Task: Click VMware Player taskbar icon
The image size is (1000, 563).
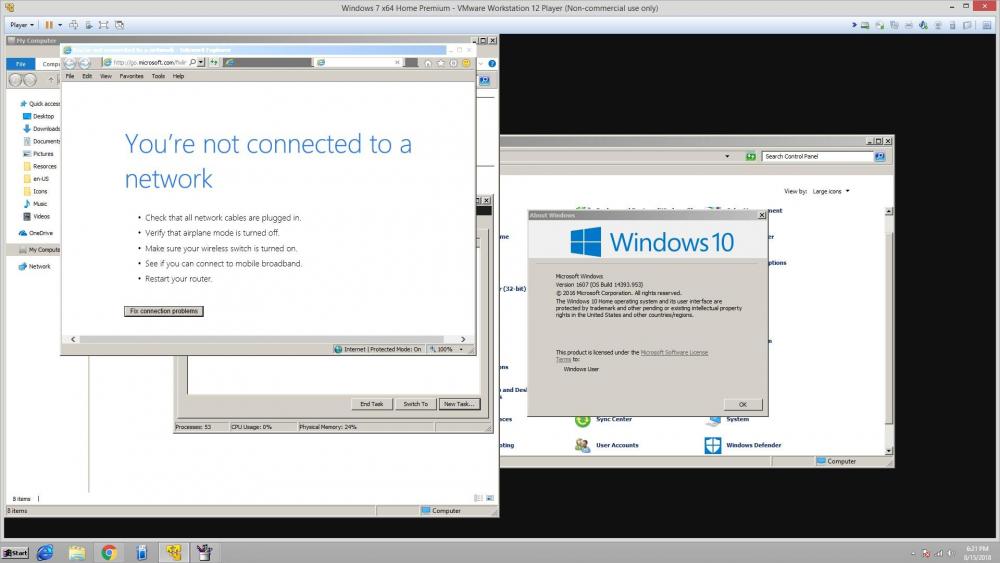Action: 173,553
